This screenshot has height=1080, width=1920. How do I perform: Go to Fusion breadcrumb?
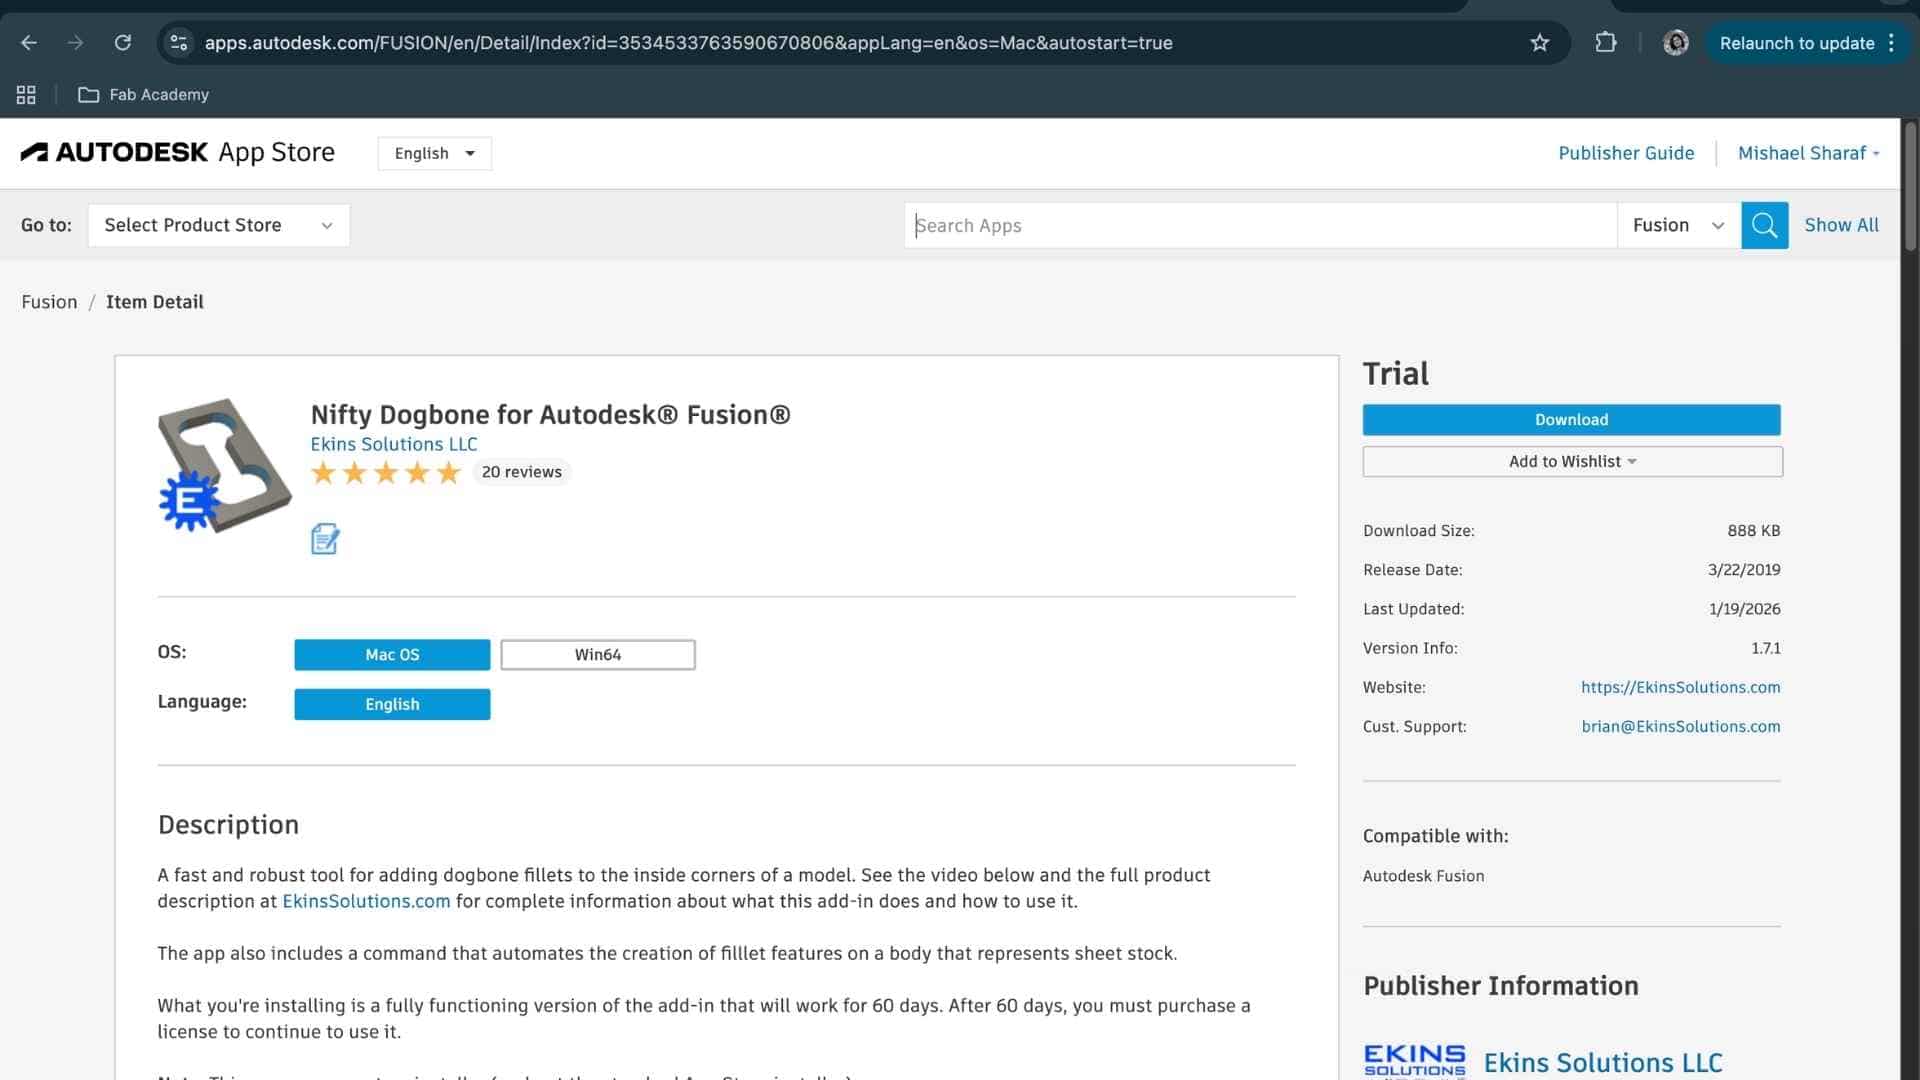tap(49, 302)
